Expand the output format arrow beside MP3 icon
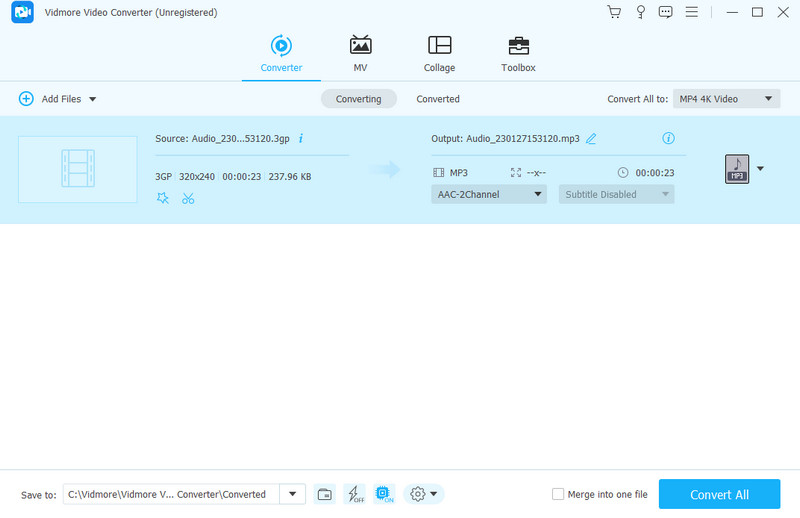The height and width of the screenshot is (518, 800). click(760, 168)
